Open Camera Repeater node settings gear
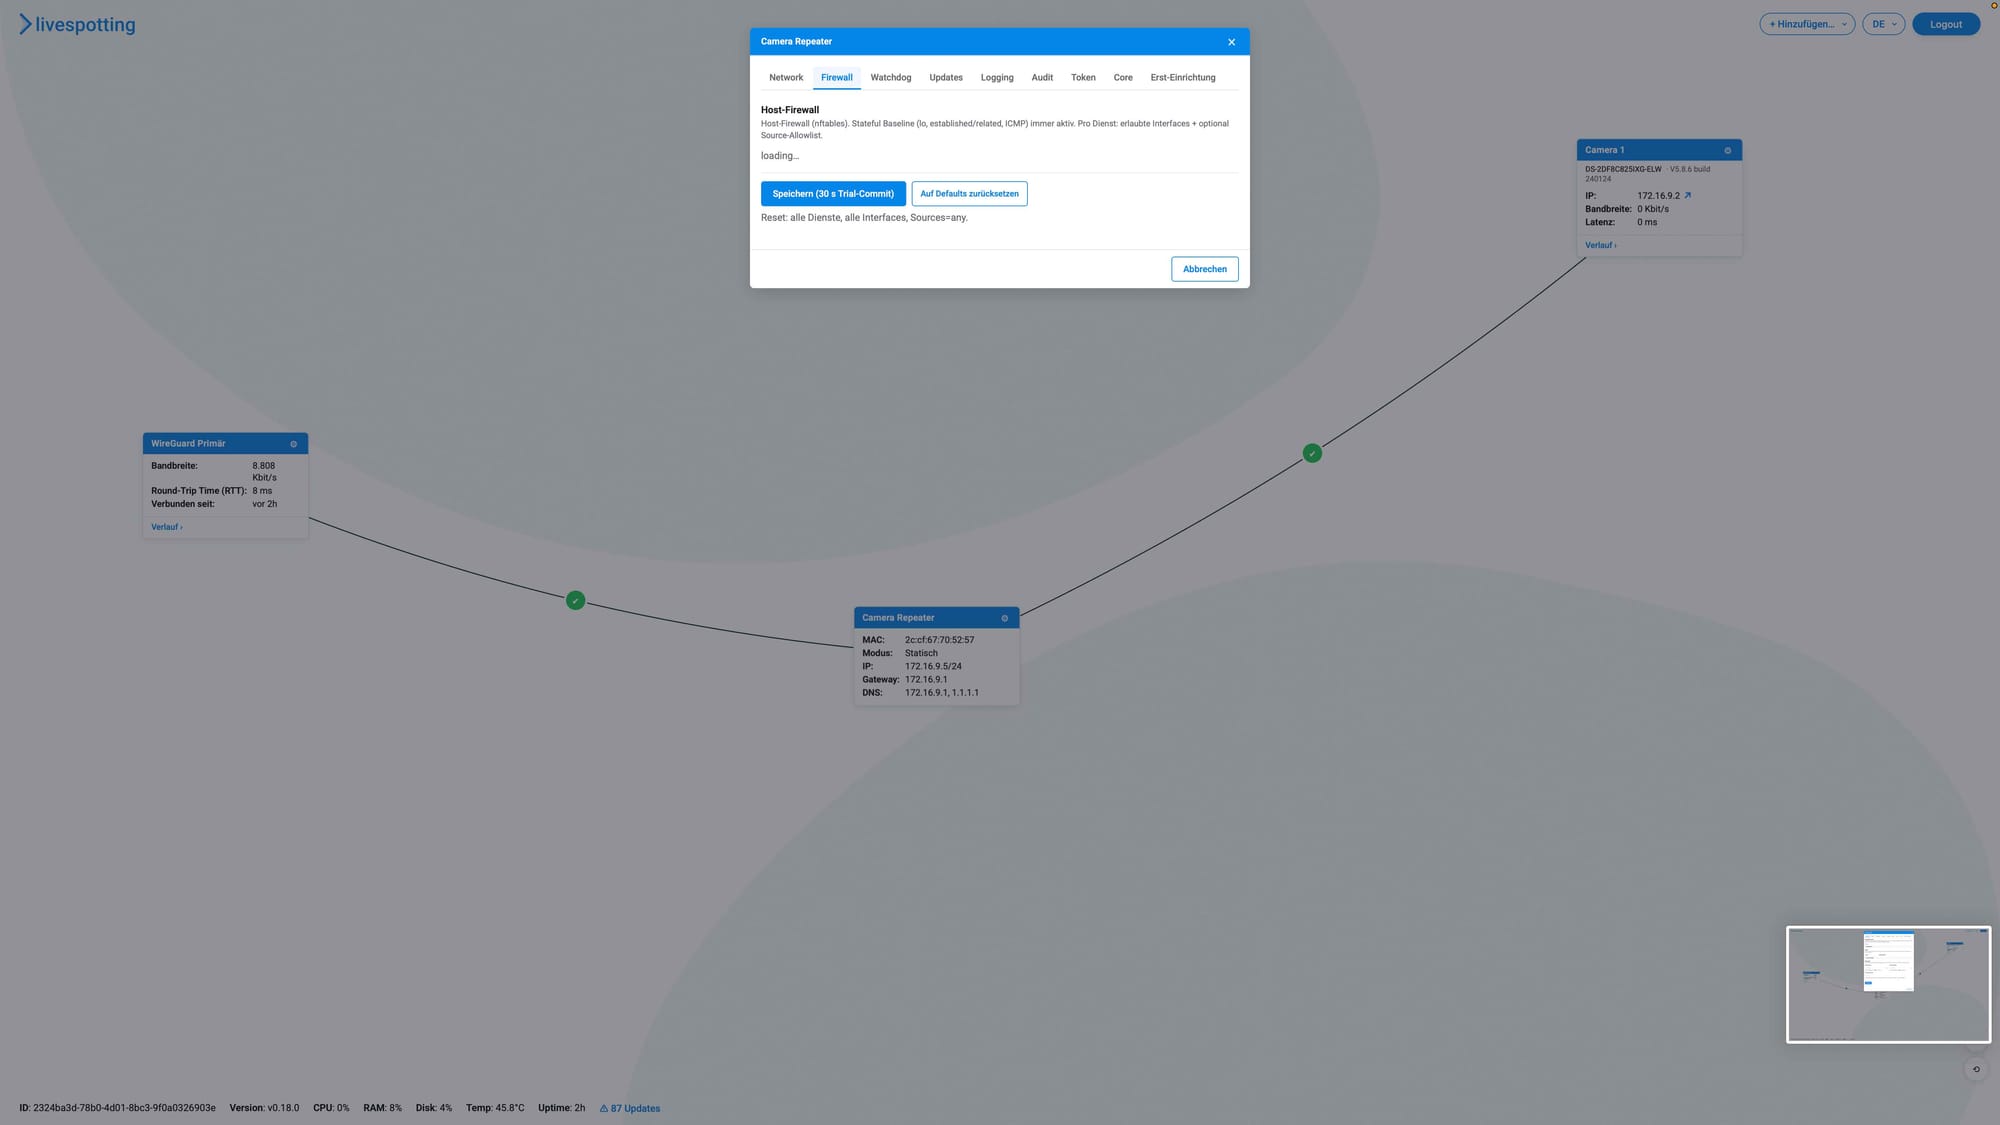 [x=1005, y=618]
